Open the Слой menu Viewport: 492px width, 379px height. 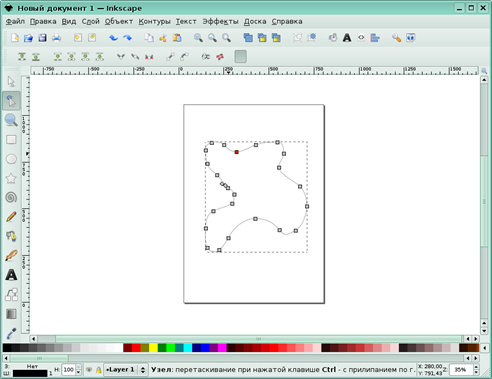click(91, 21)
